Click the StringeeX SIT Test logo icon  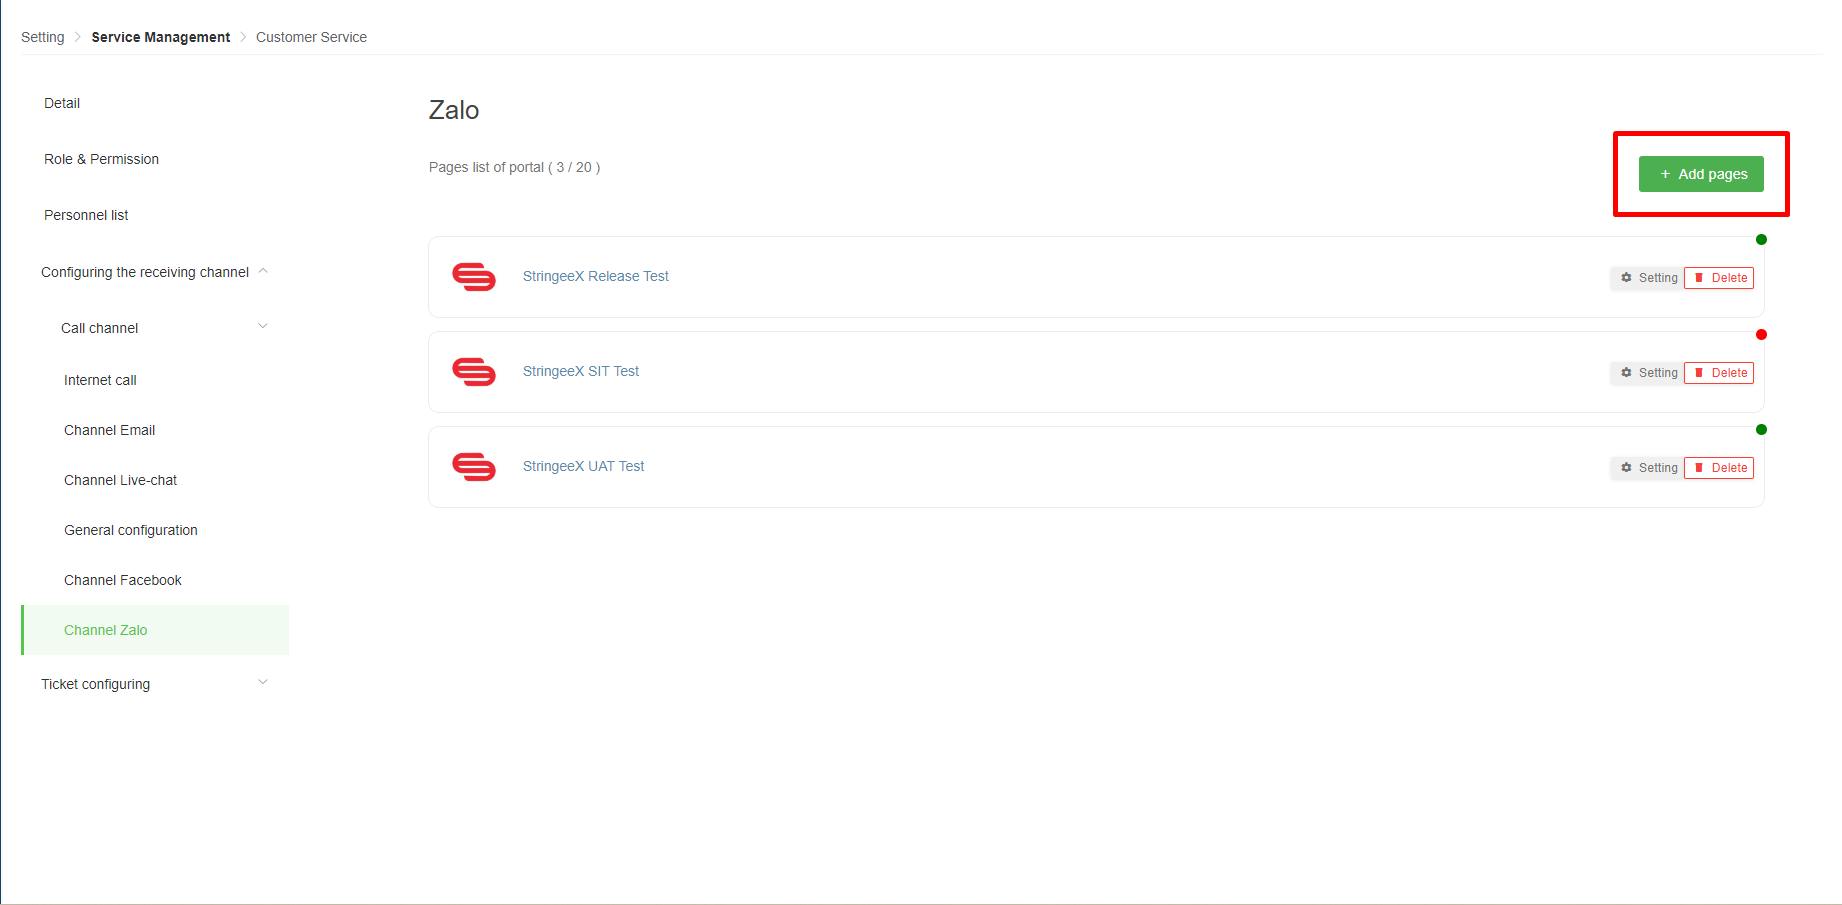[x=474, y=372]
